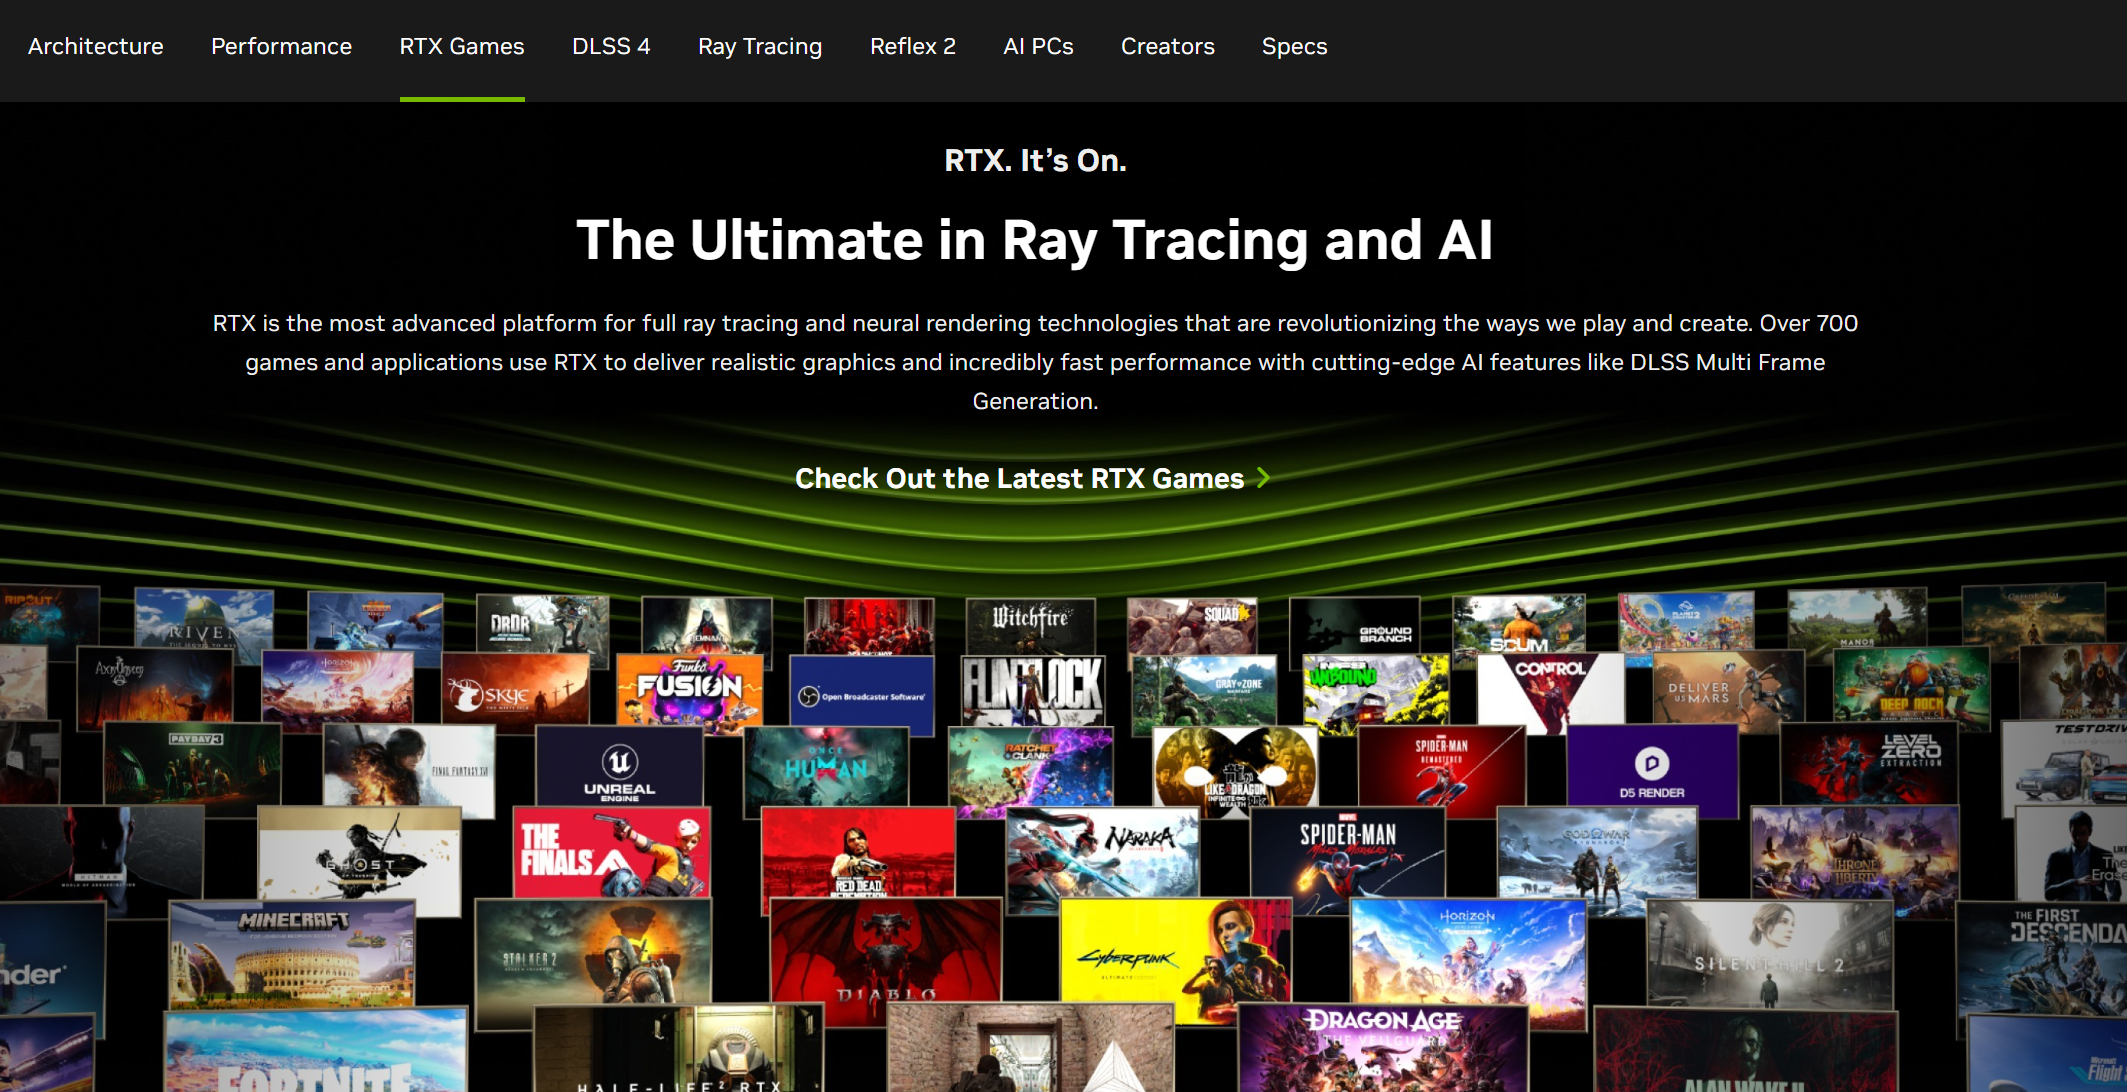Image resolution: width=2127 pixels, height=1092 pixels.
Task: Click the D5 Render logo tile
Action: (x=1651, y=770)
